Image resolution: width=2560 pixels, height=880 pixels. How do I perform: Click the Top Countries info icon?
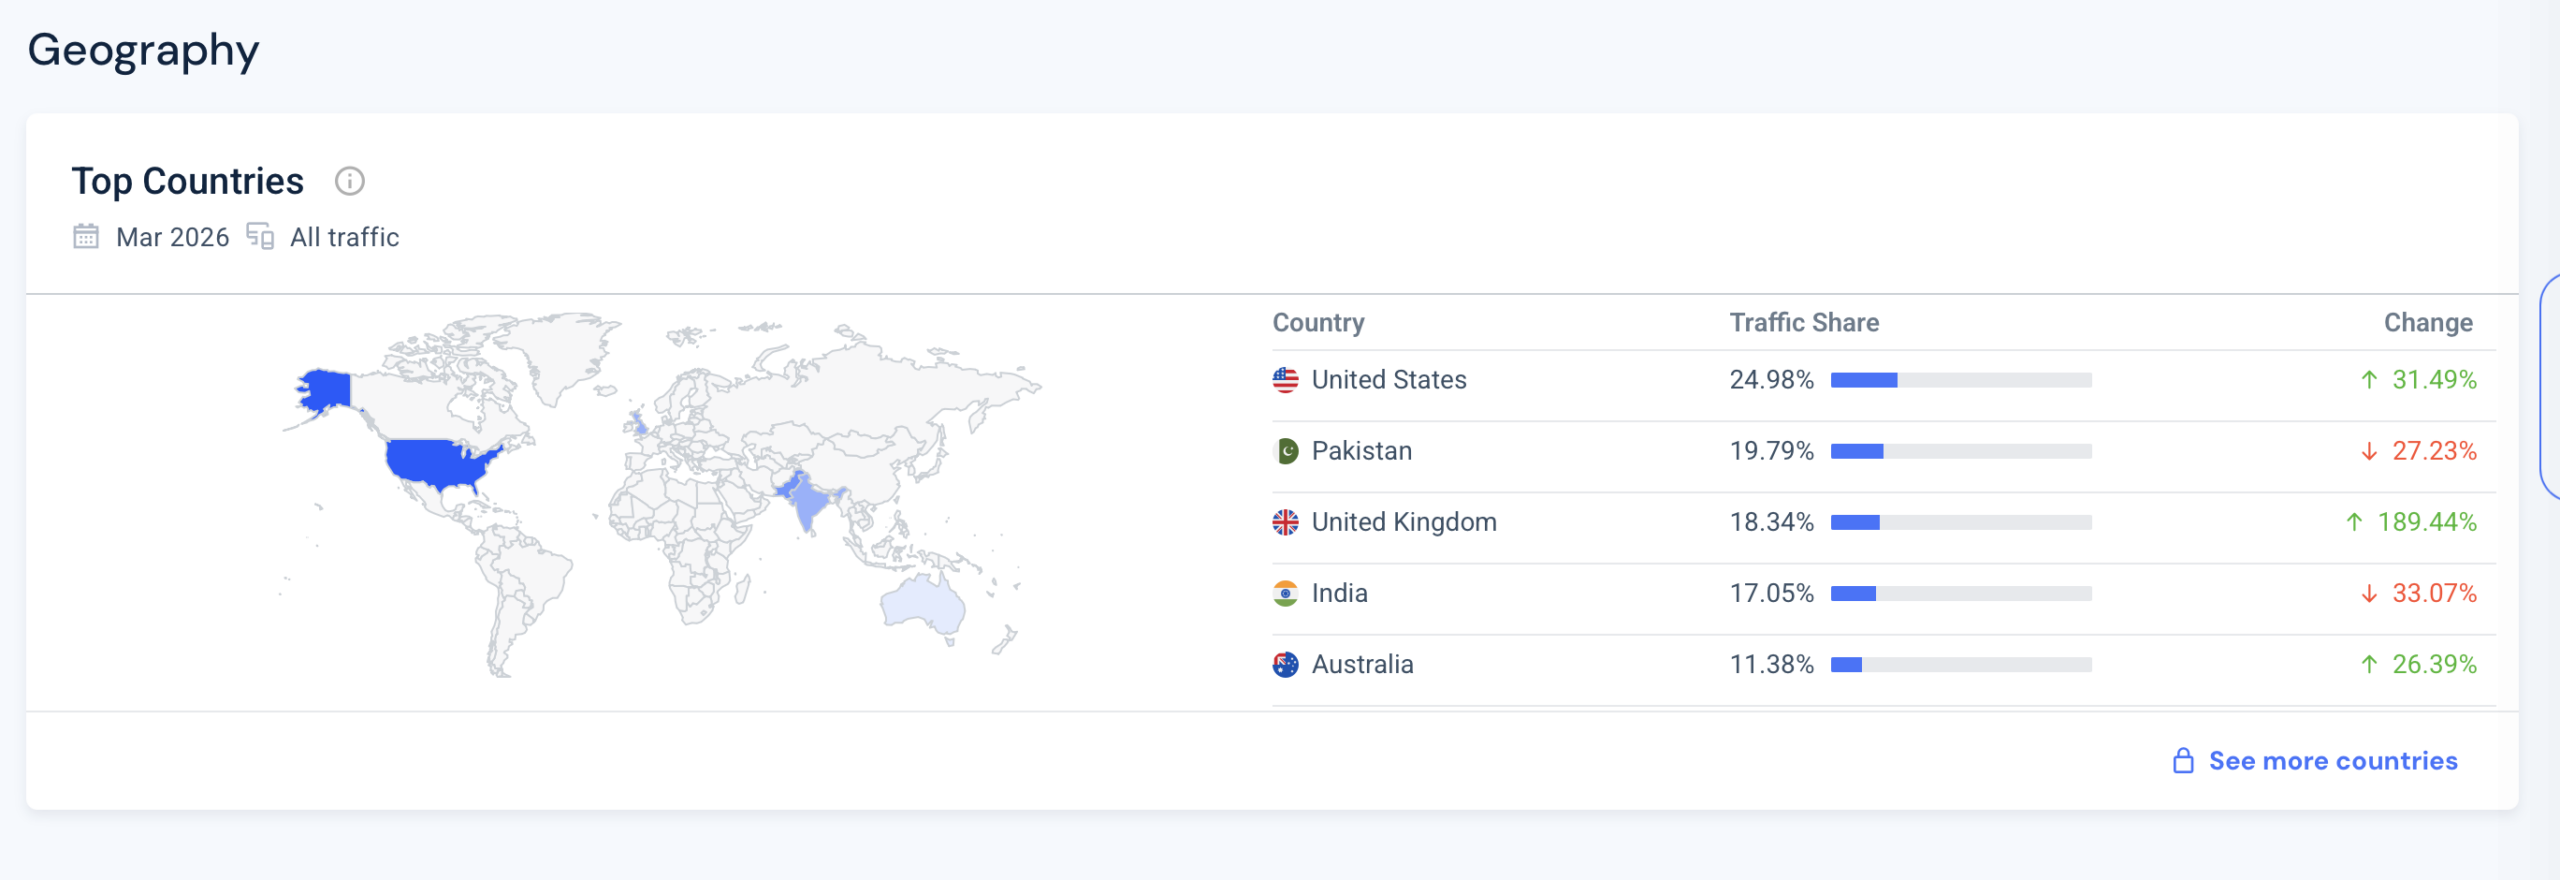pyautogui.click(x=349, y=181)
